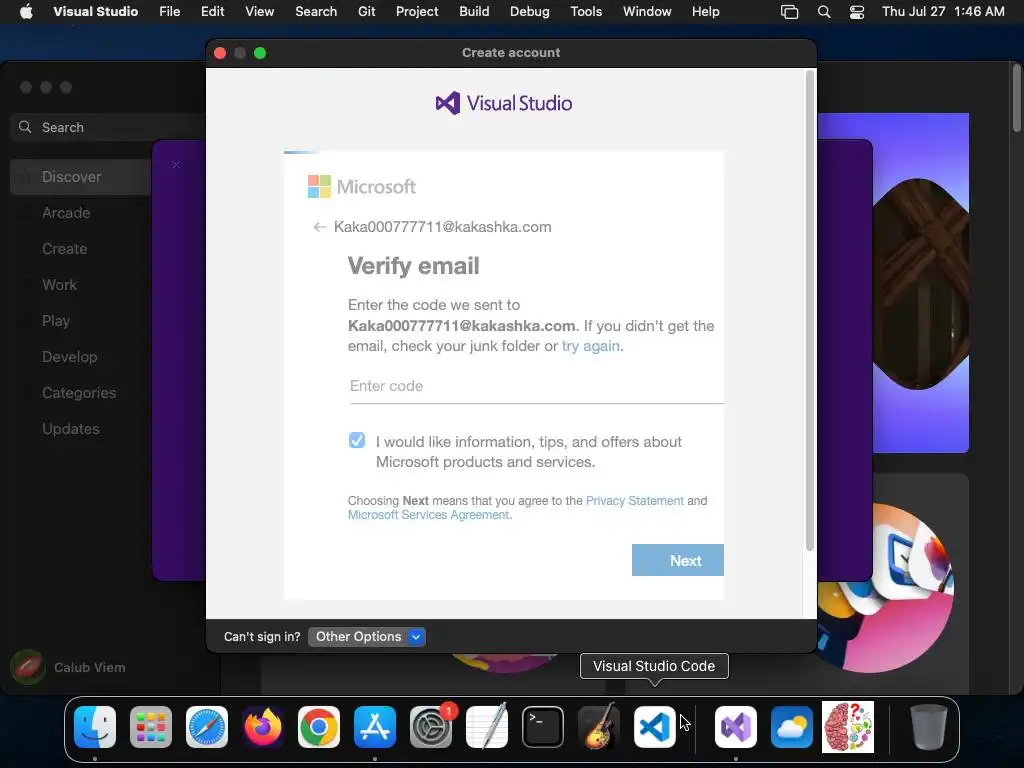Click purple Visual Studio dock icon
This screenshot has height=768, width=1024.
pyautogui.click(x=736, y=727)
